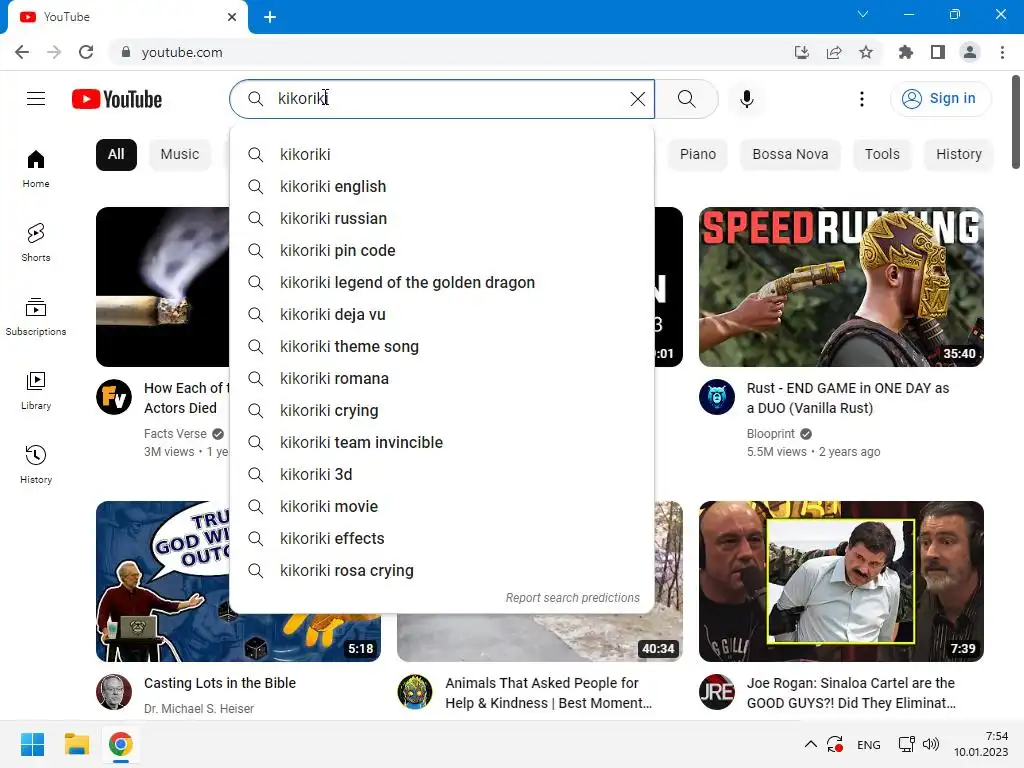Choose the 'kikoriki movie' suggestion
This screenshot has width=1024, height=768.
click(442, 506)
